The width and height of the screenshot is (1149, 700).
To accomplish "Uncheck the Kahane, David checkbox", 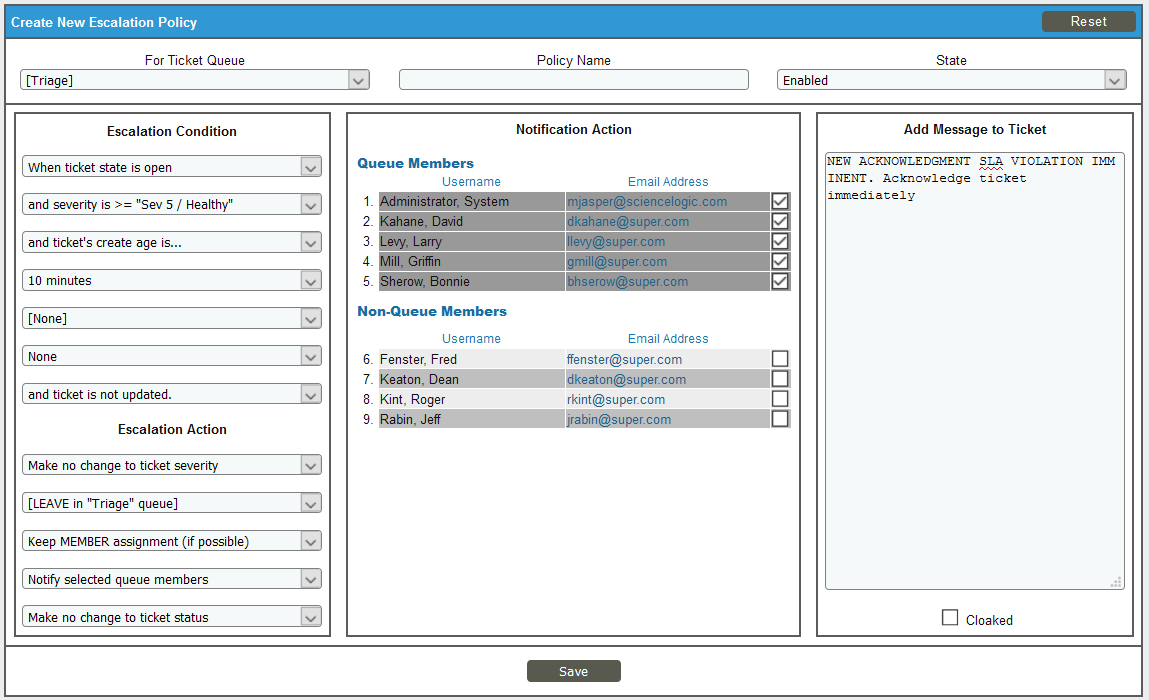I will click(x=780, y=221).
